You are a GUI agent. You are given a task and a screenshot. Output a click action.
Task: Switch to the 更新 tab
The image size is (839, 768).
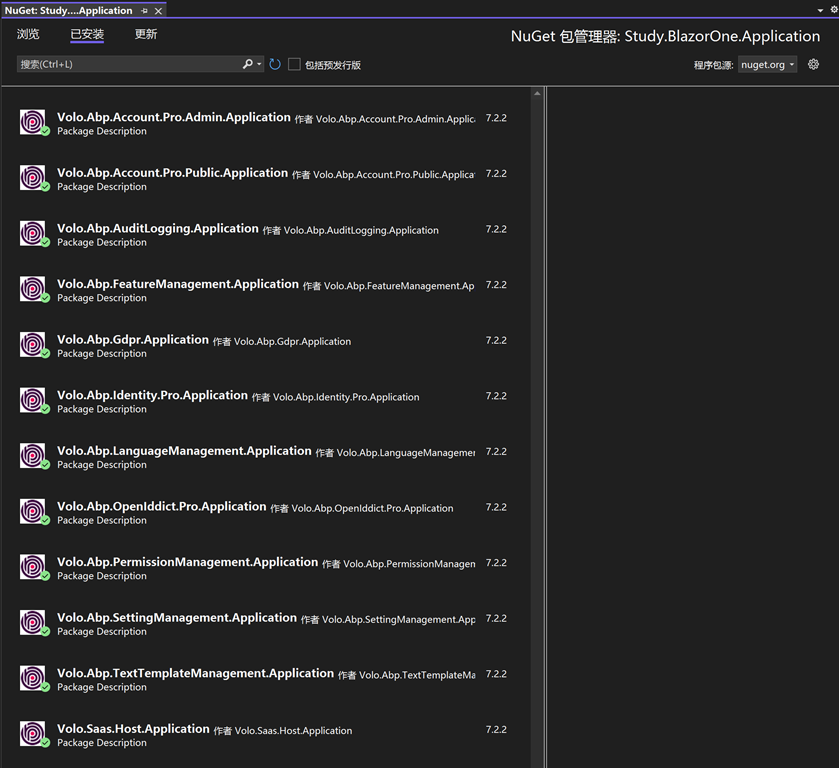(x=146, y=34)
